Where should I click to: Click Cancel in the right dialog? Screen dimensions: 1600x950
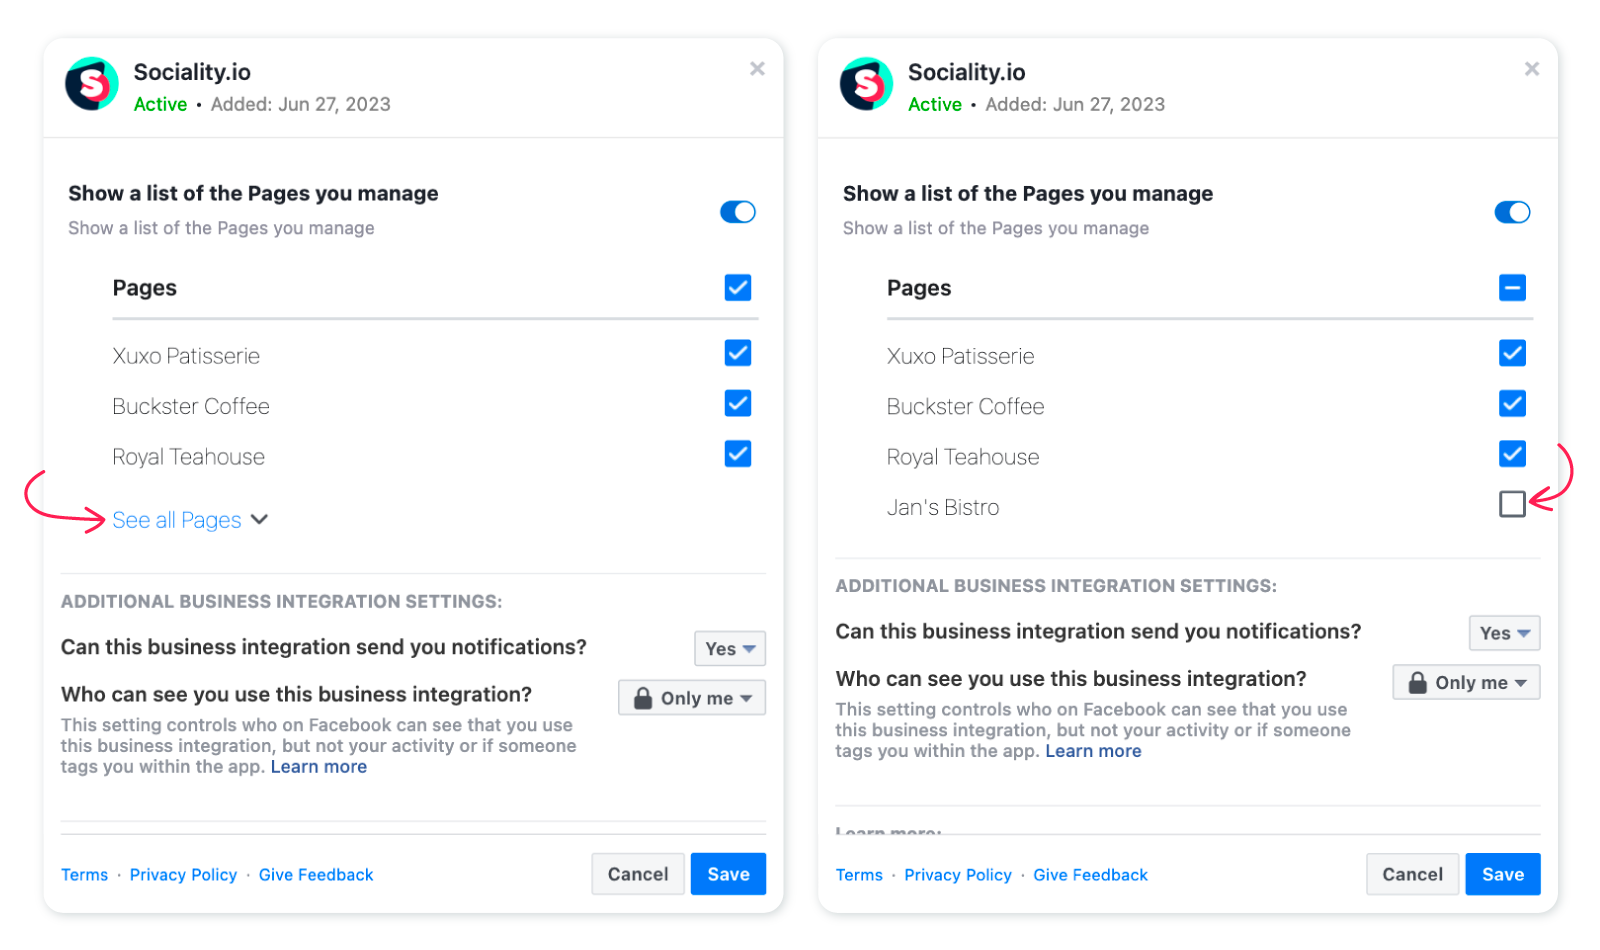click(1412, 874)
